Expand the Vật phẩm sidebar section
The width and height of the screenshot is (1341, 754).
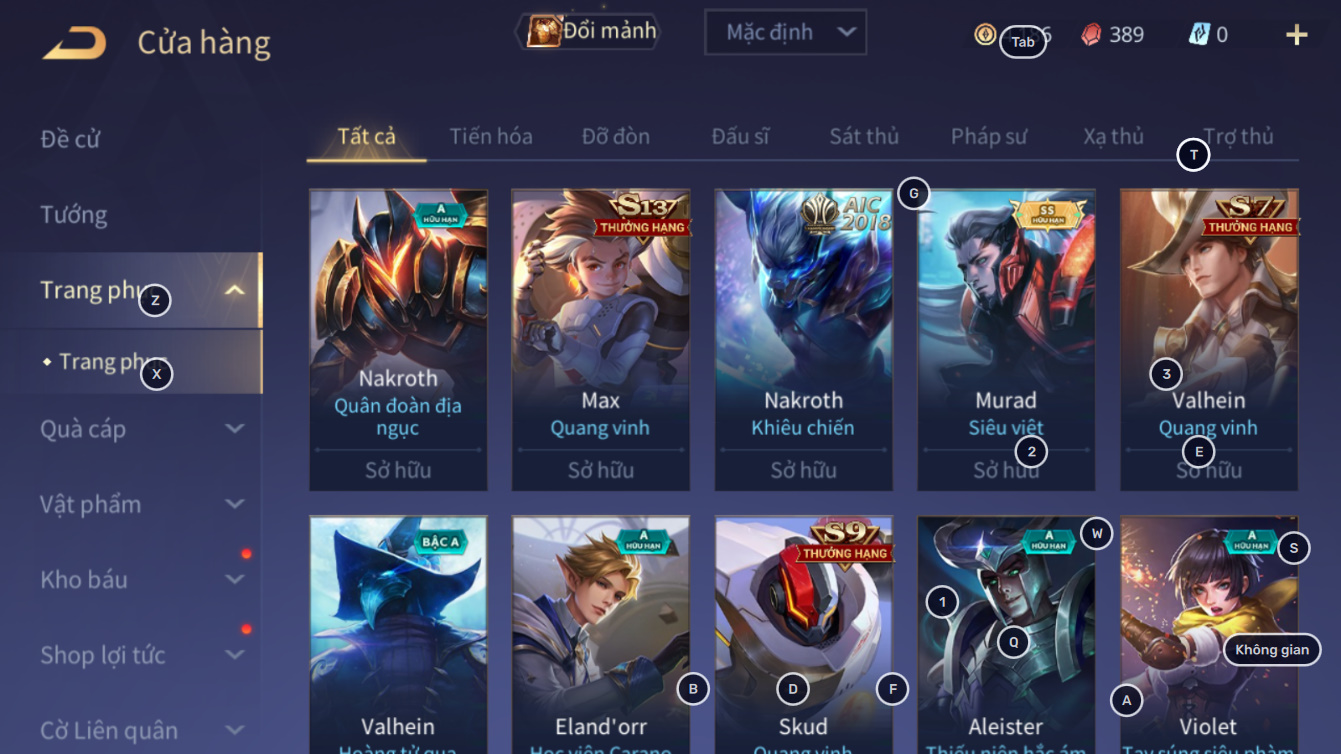click(234, 504)
